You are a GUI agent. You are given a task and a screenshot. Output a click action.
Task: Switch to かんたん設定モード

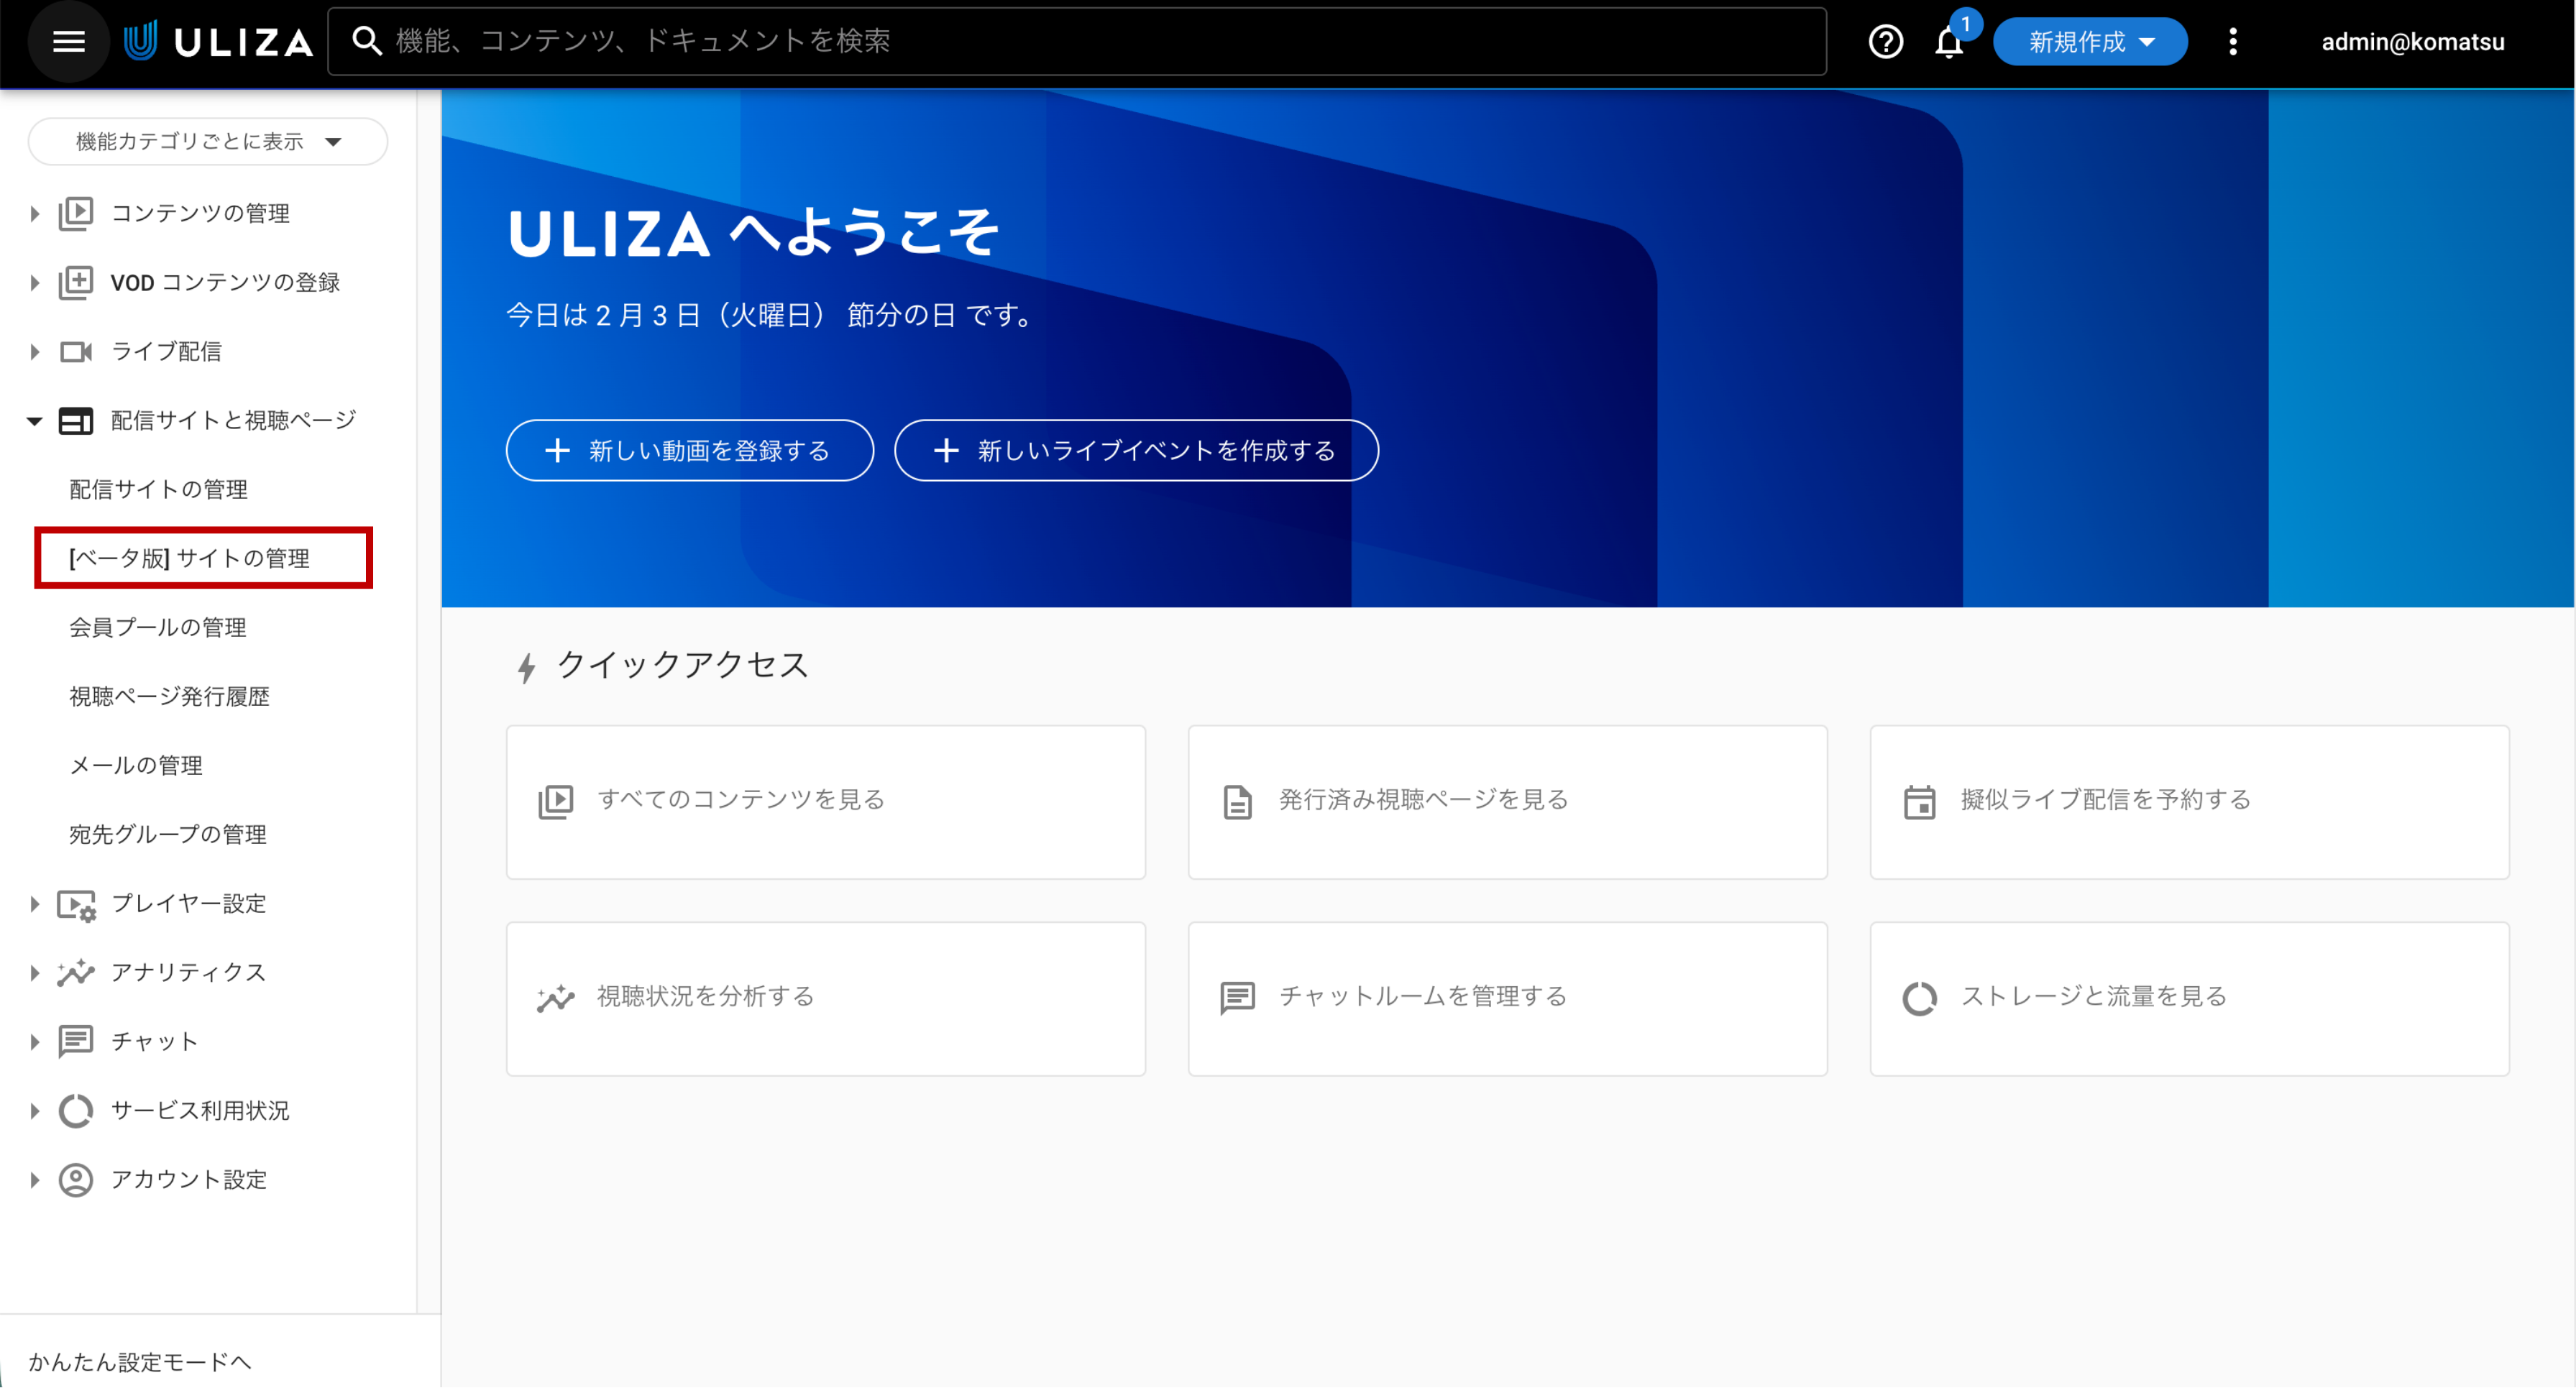pyautogui.click(x=140, y=1361)
